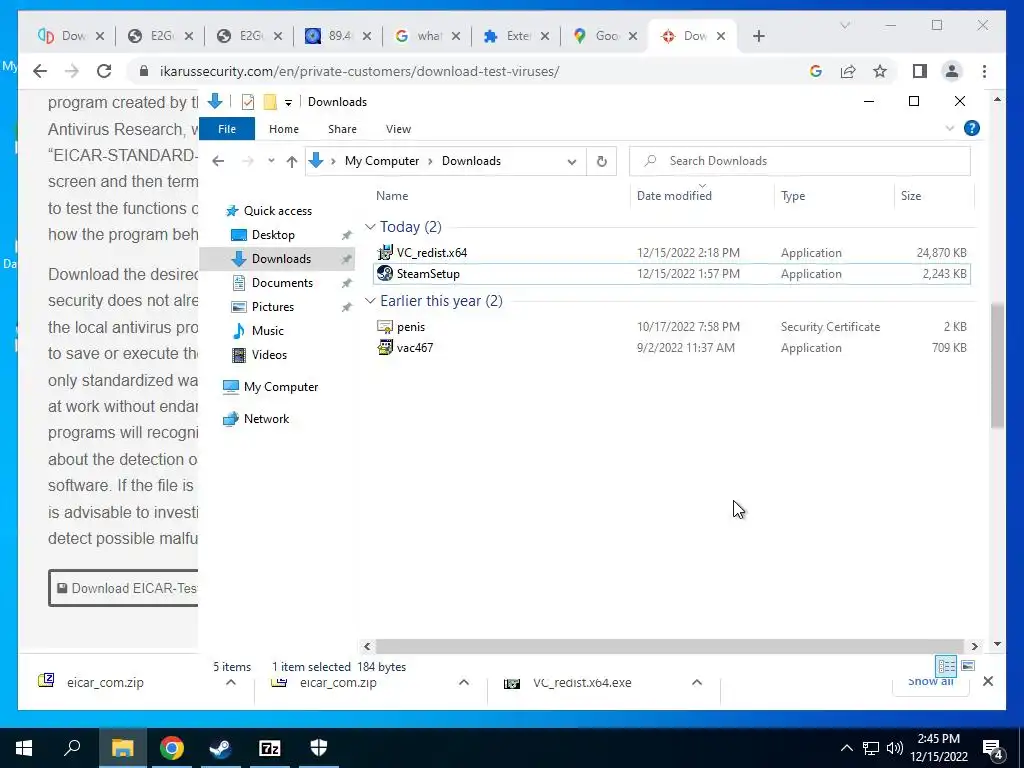Image resolution: width=1024 pixels, height=768 pixels.
Task: Select Documents in navigation pane
Action: pyautogui.click(x=282, y=283)
